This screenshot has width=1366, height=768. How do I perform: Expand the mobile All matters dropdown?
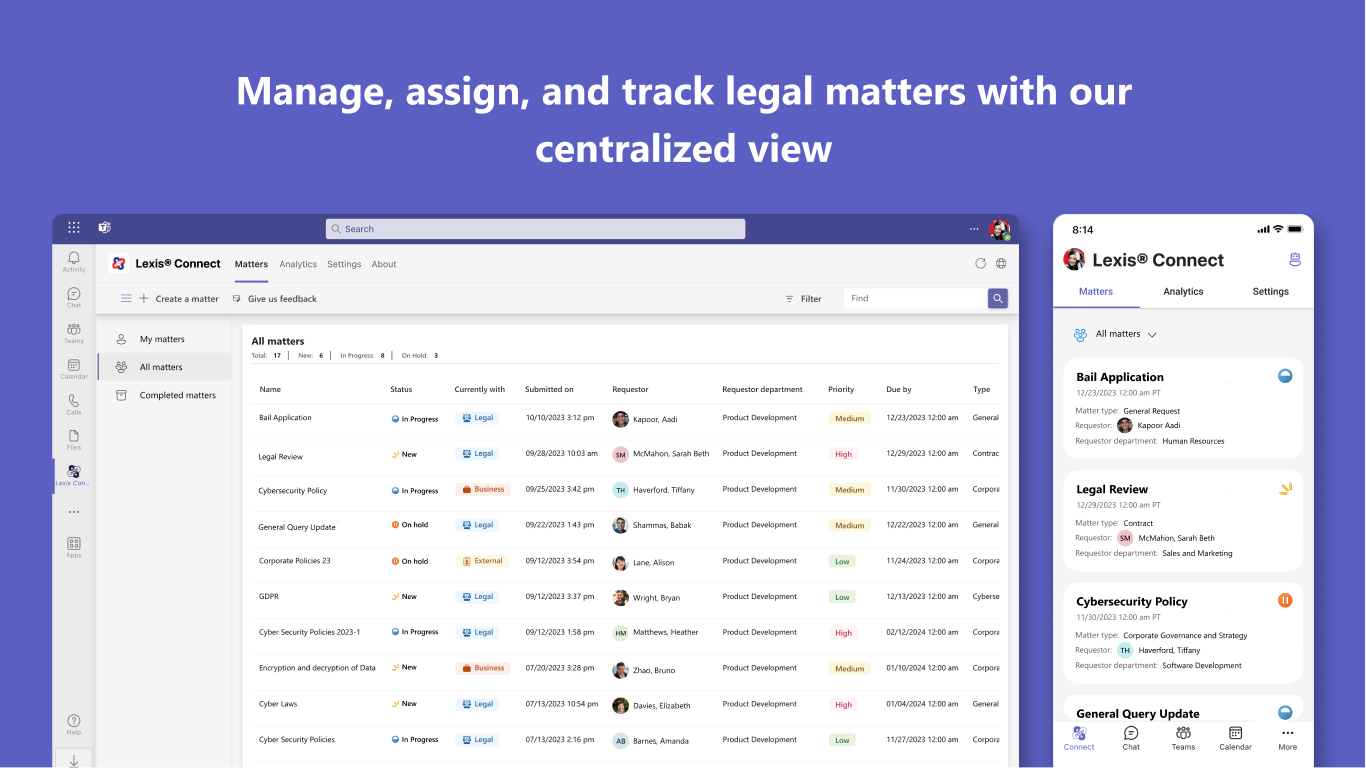click(1116, 334)
